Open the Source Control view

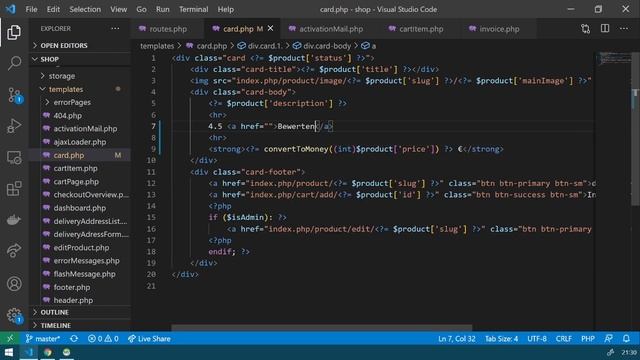[x=15, y=95]
